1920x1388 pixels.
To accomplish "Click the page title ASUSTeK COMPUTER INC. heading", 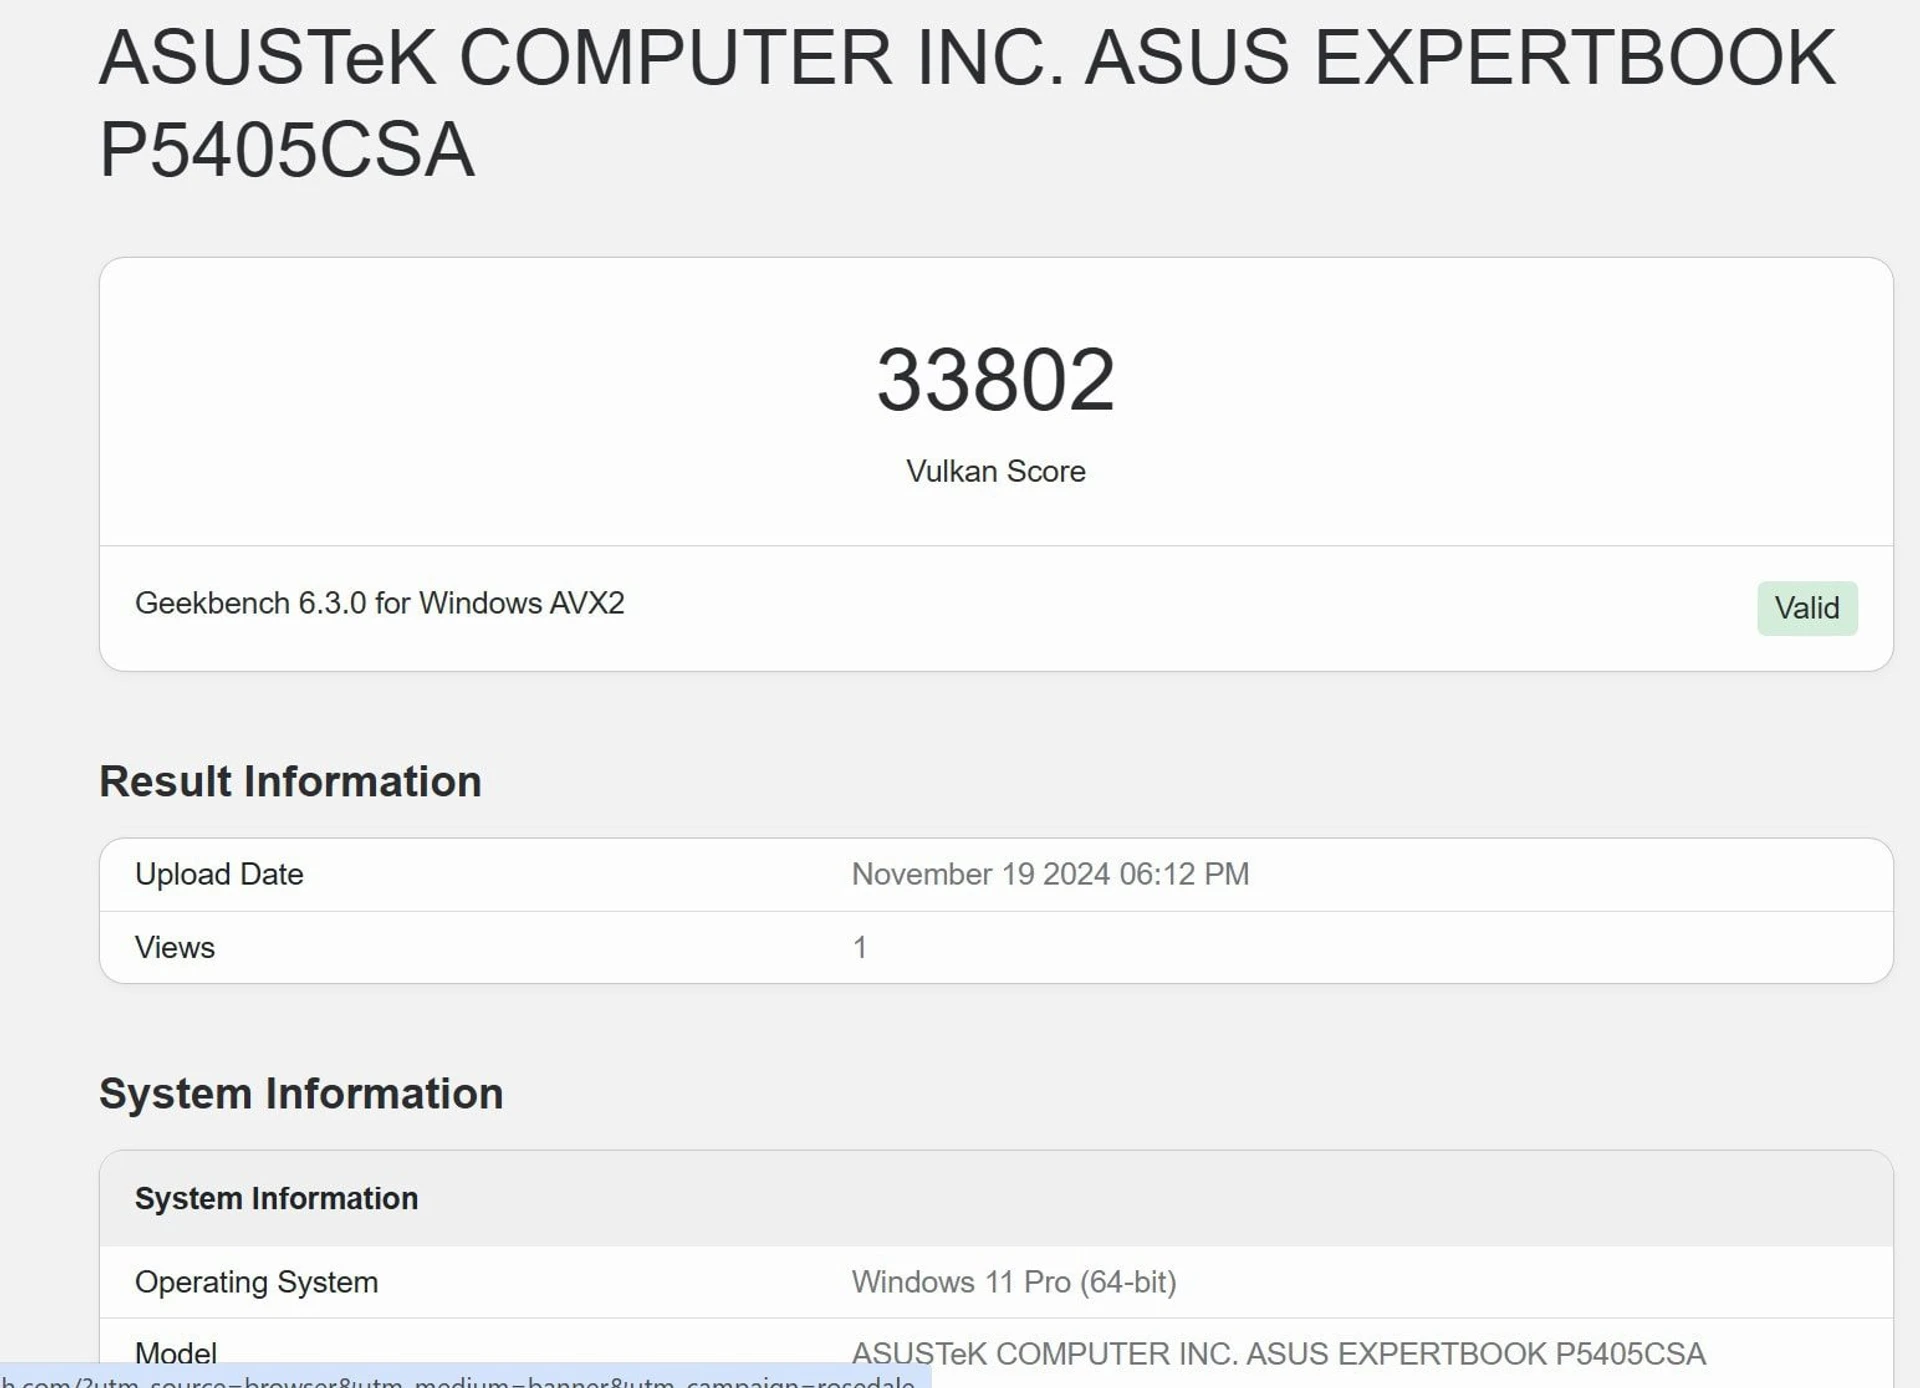I will (x=967, y=103).
